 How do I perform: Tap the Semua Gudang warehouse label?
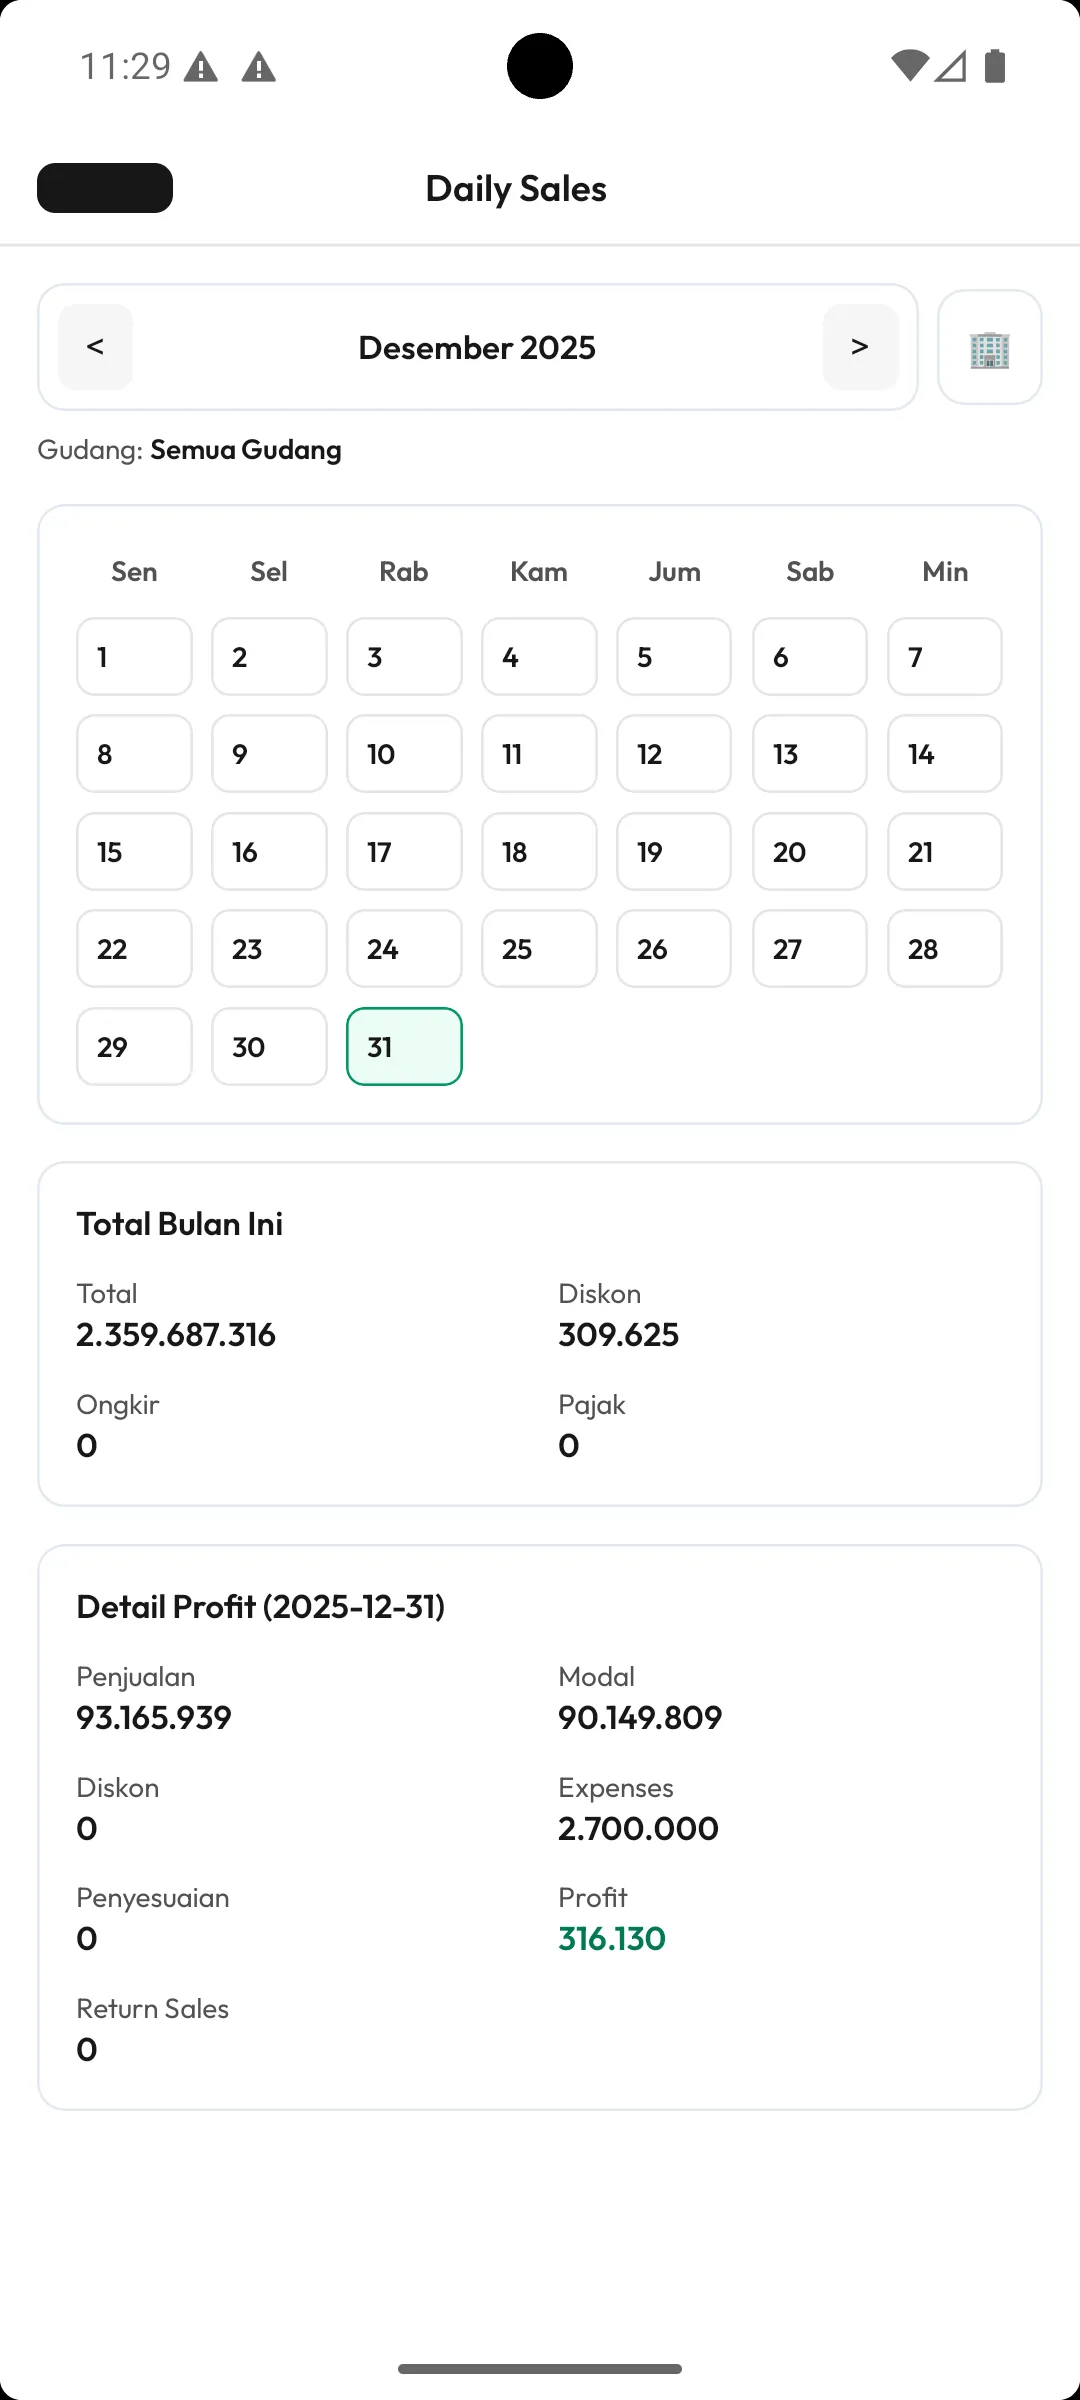246,450
